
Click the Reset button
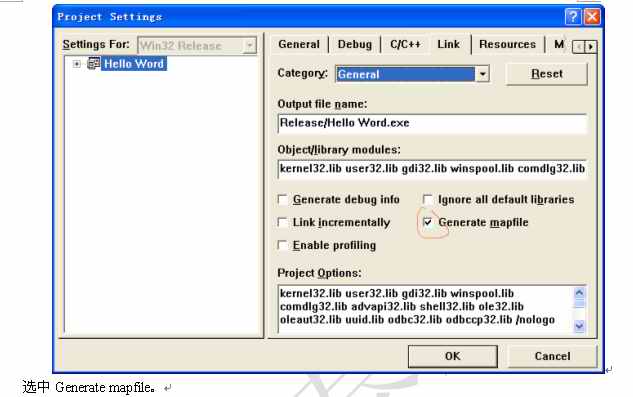click(x=547, y=74)
